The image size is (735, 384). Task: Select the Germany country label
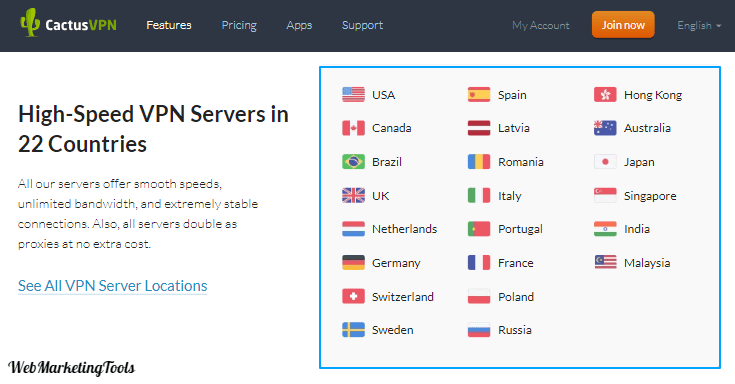[x=396, y=263]
